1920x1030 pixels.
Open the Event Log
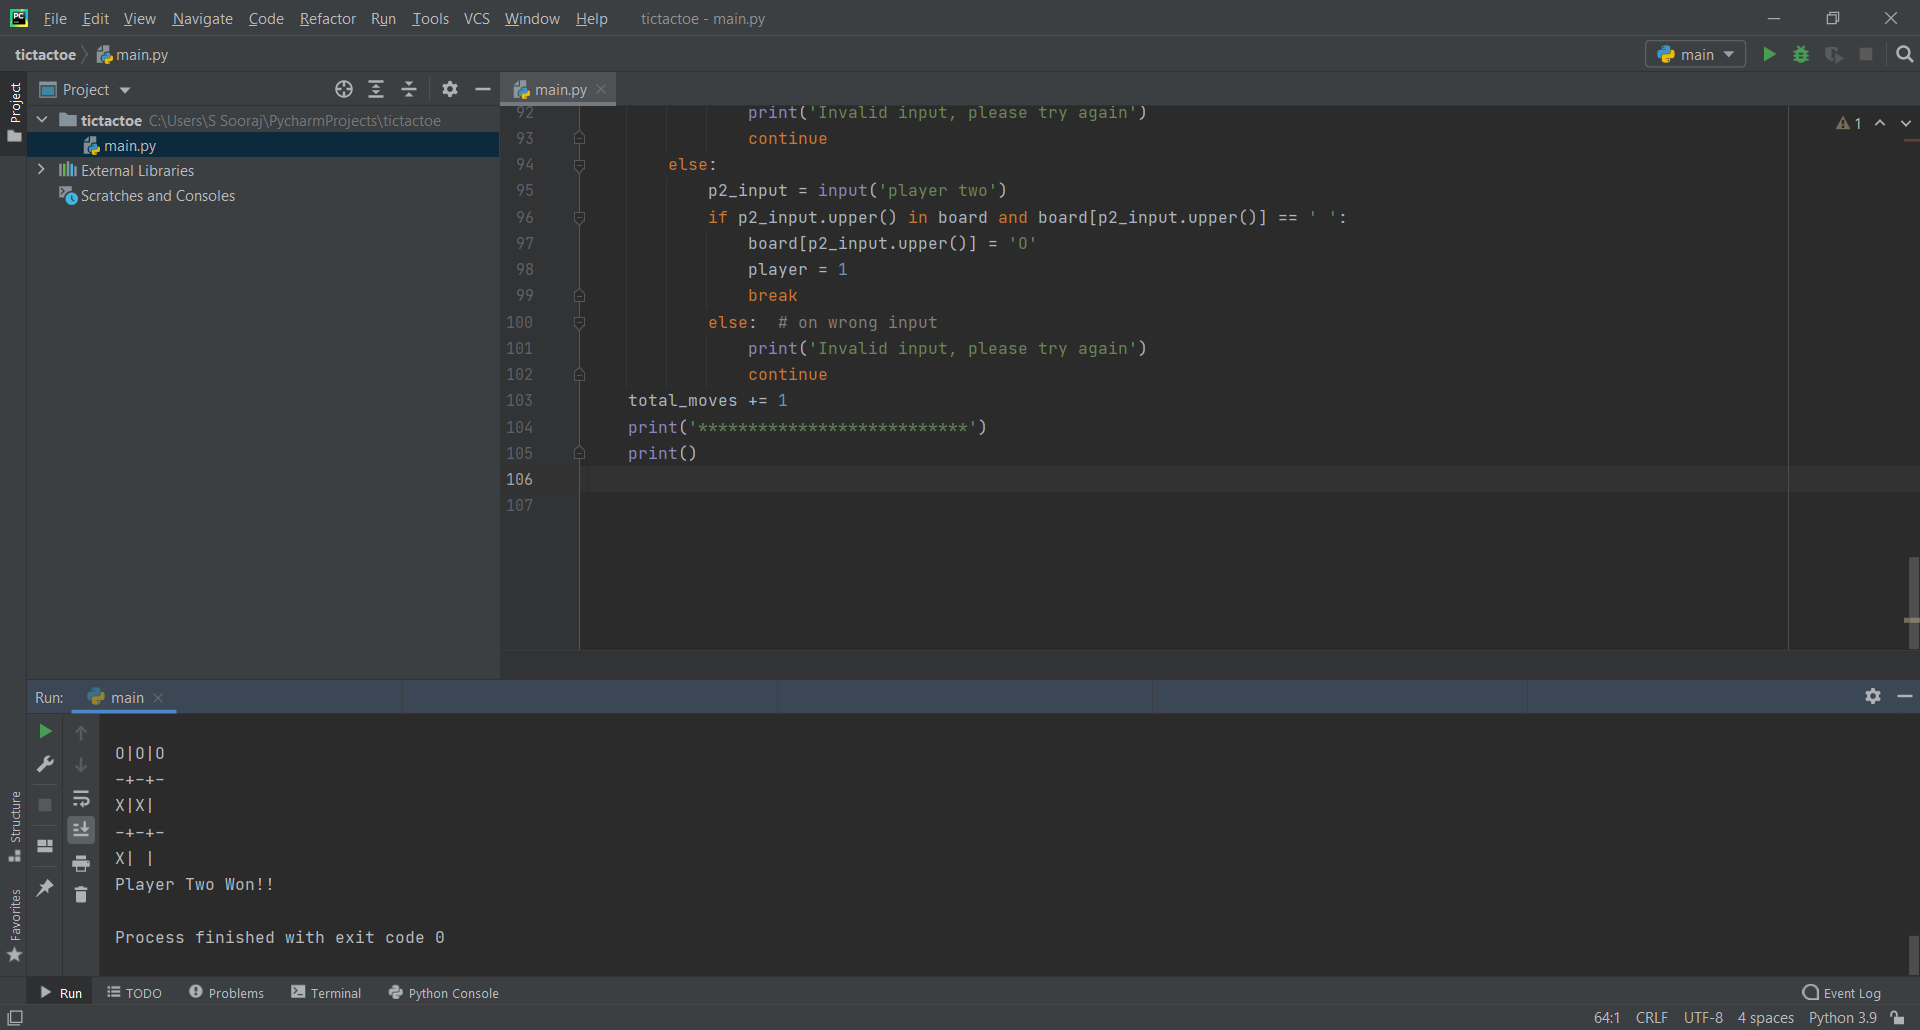1842,993
